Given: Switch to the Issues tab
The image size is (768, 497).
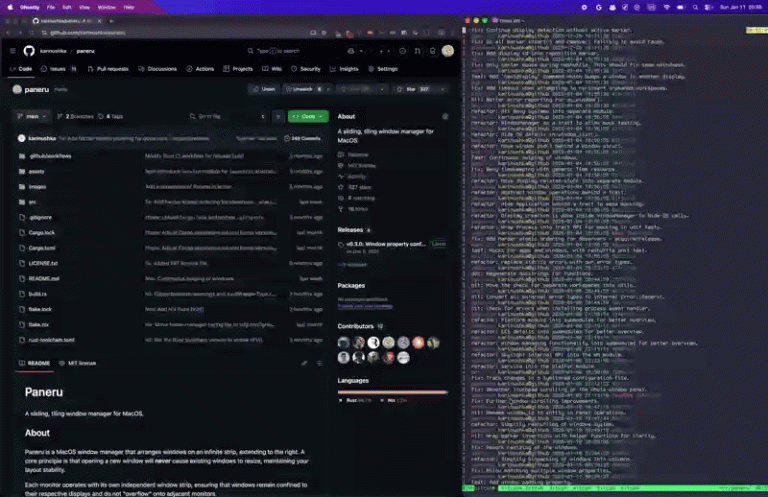Looking at the screenshot, I should tap(58, 69).
